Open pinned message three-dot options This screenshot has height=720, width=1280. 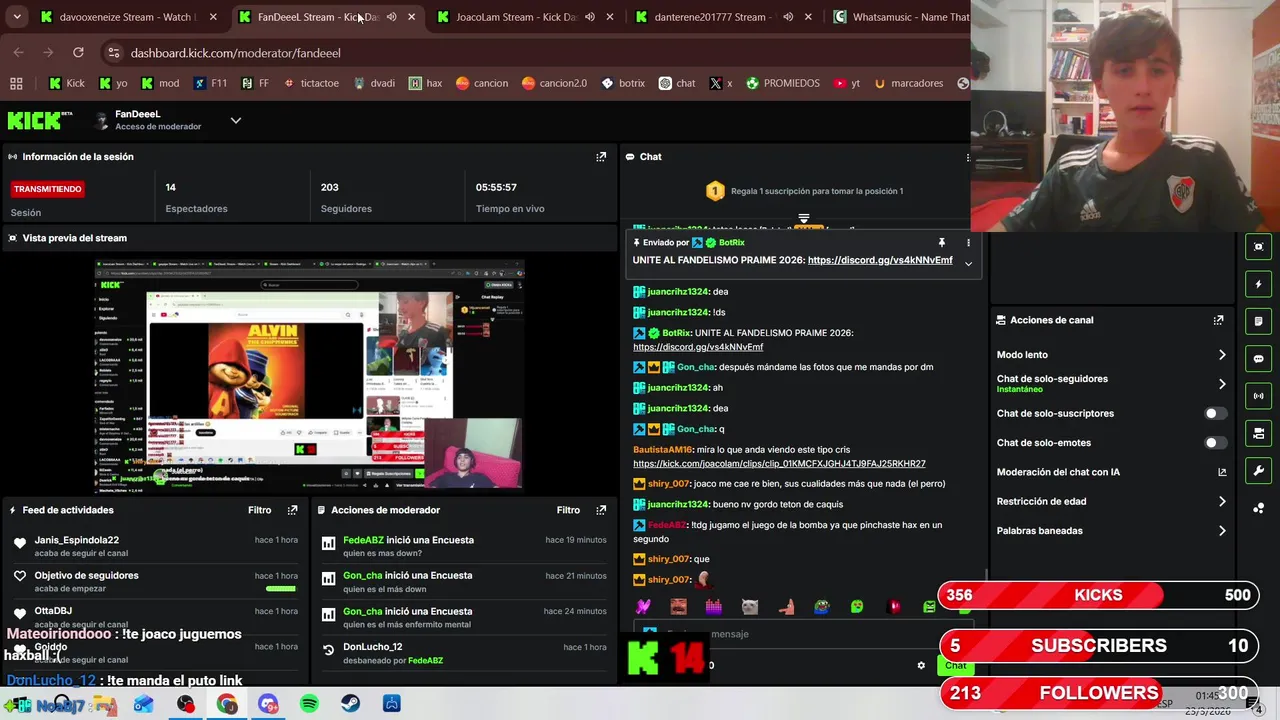968,243
